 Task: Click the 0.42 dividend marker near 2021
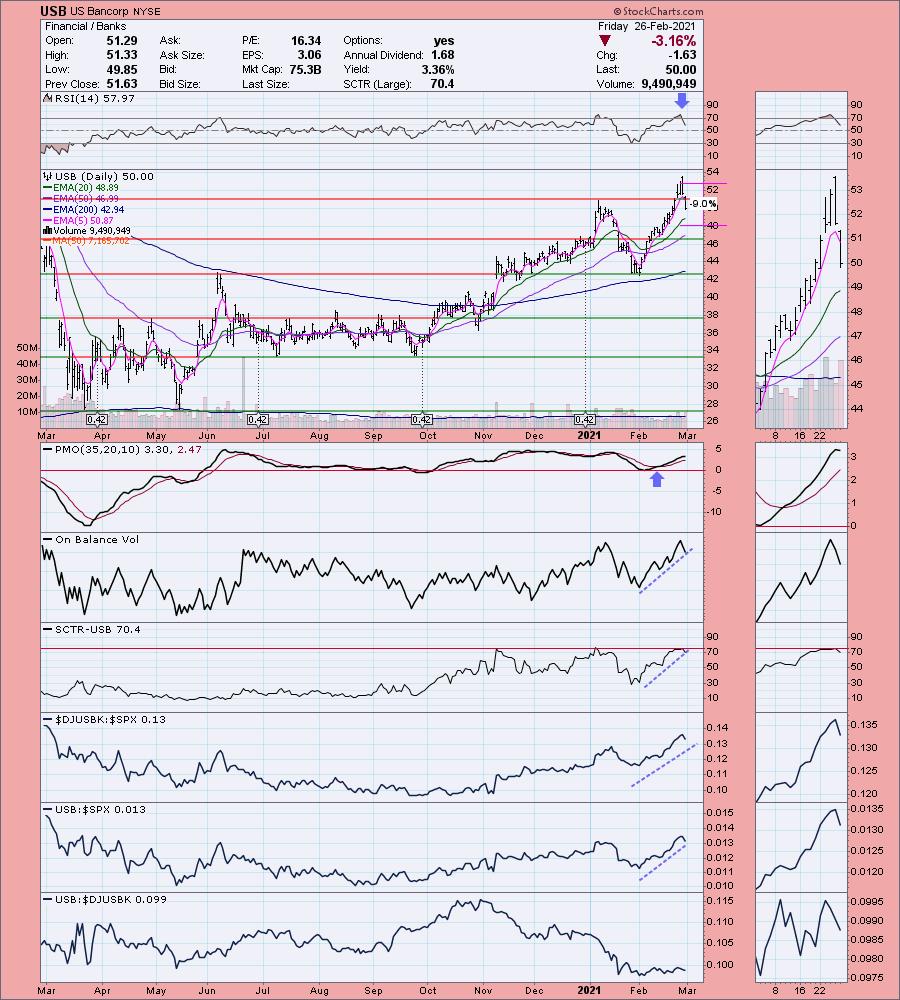click(585, 419)
